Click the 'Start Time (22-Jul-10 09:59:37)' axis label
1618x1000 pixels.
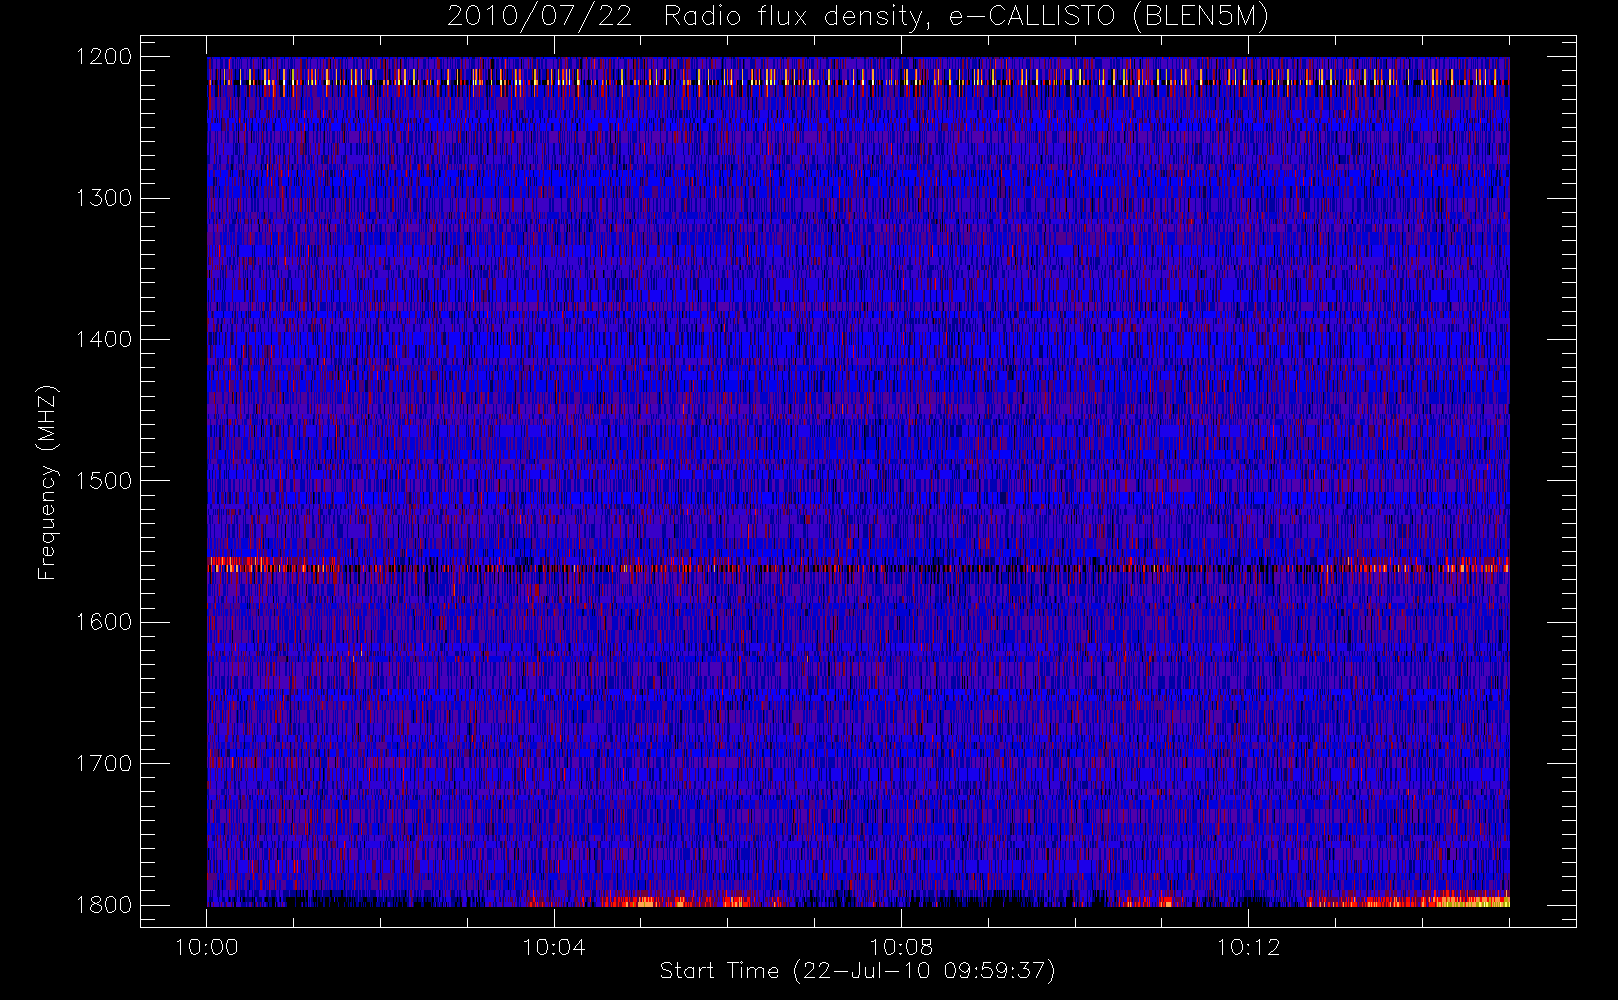tap(858, 971)
